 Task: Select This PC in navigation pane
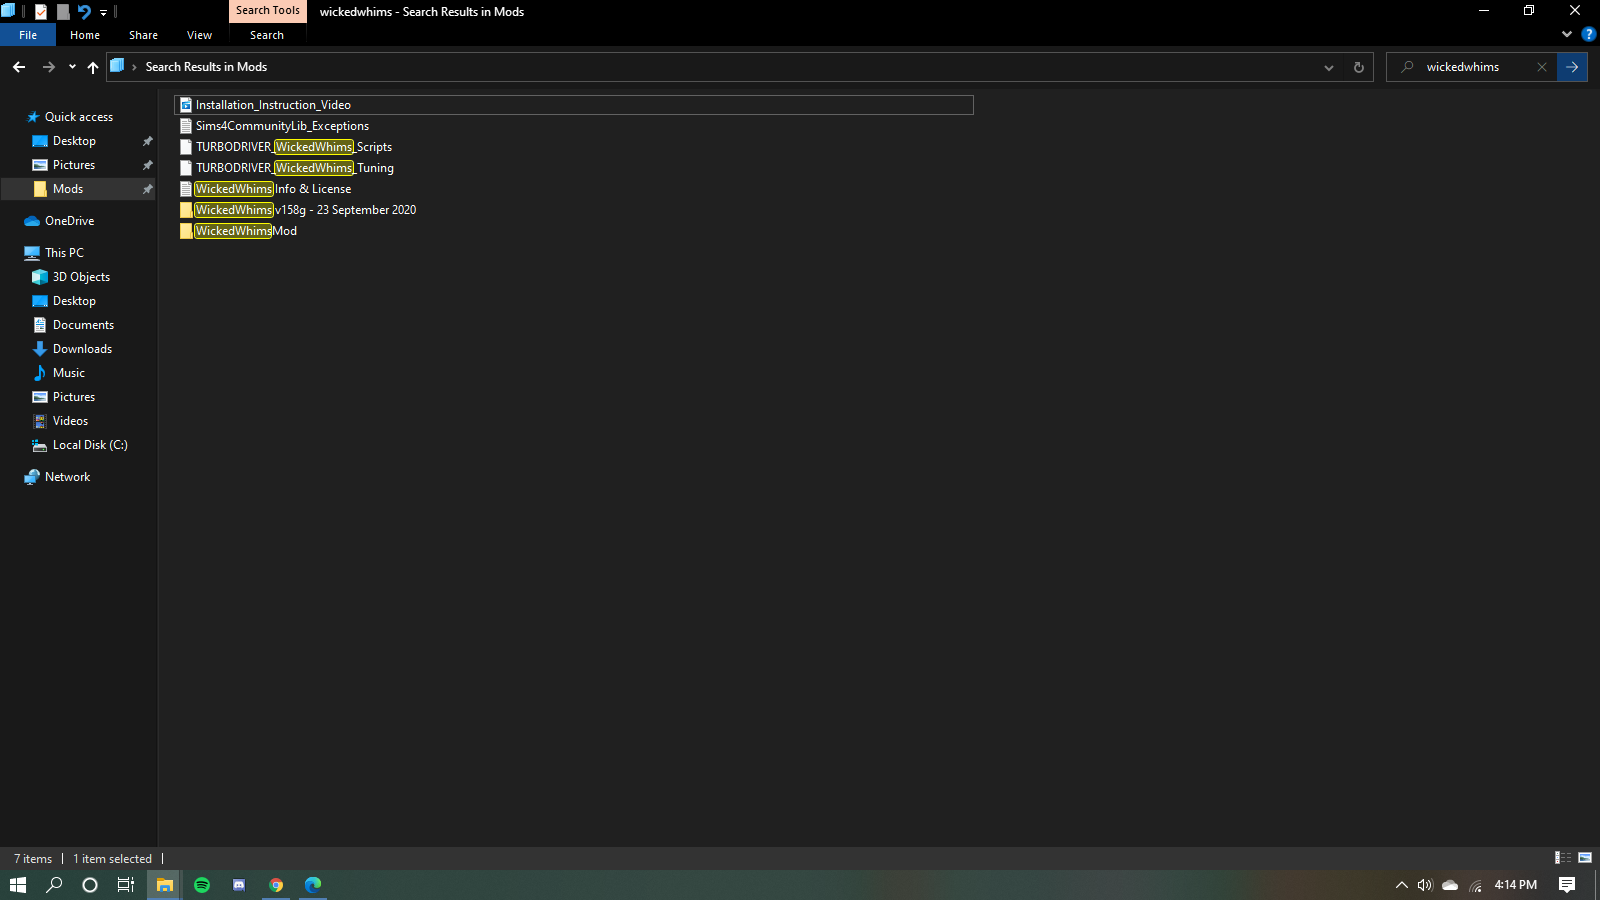click(64, 253)
